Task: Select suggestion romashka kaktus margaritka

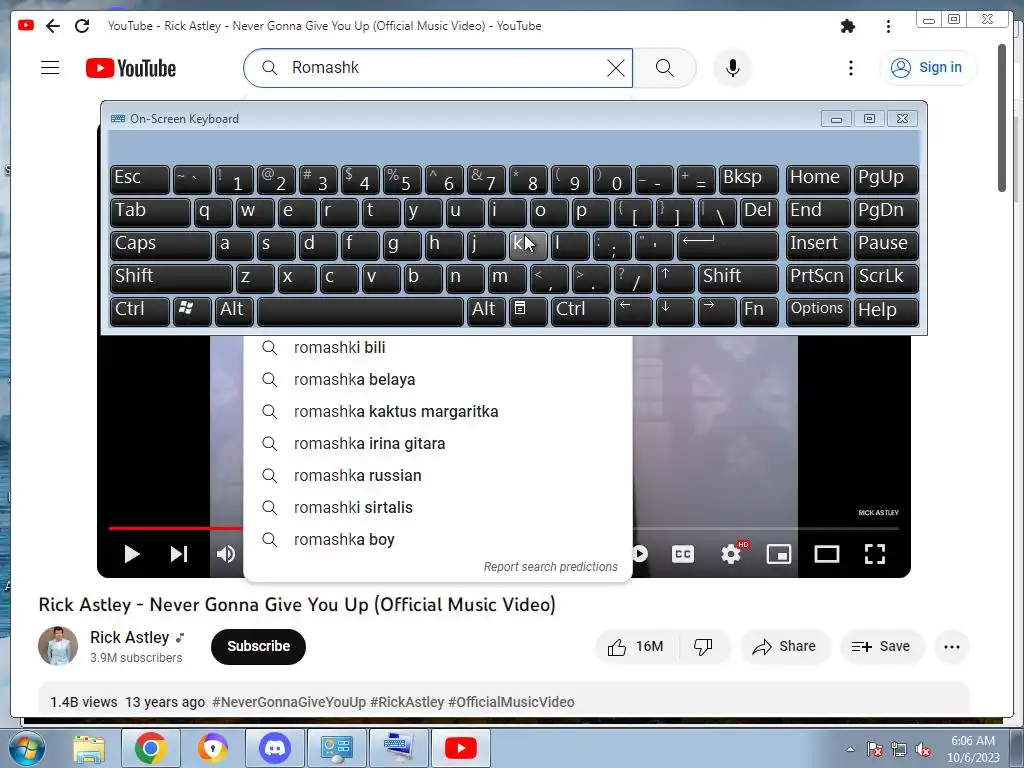Action: [x=438, y=411]
